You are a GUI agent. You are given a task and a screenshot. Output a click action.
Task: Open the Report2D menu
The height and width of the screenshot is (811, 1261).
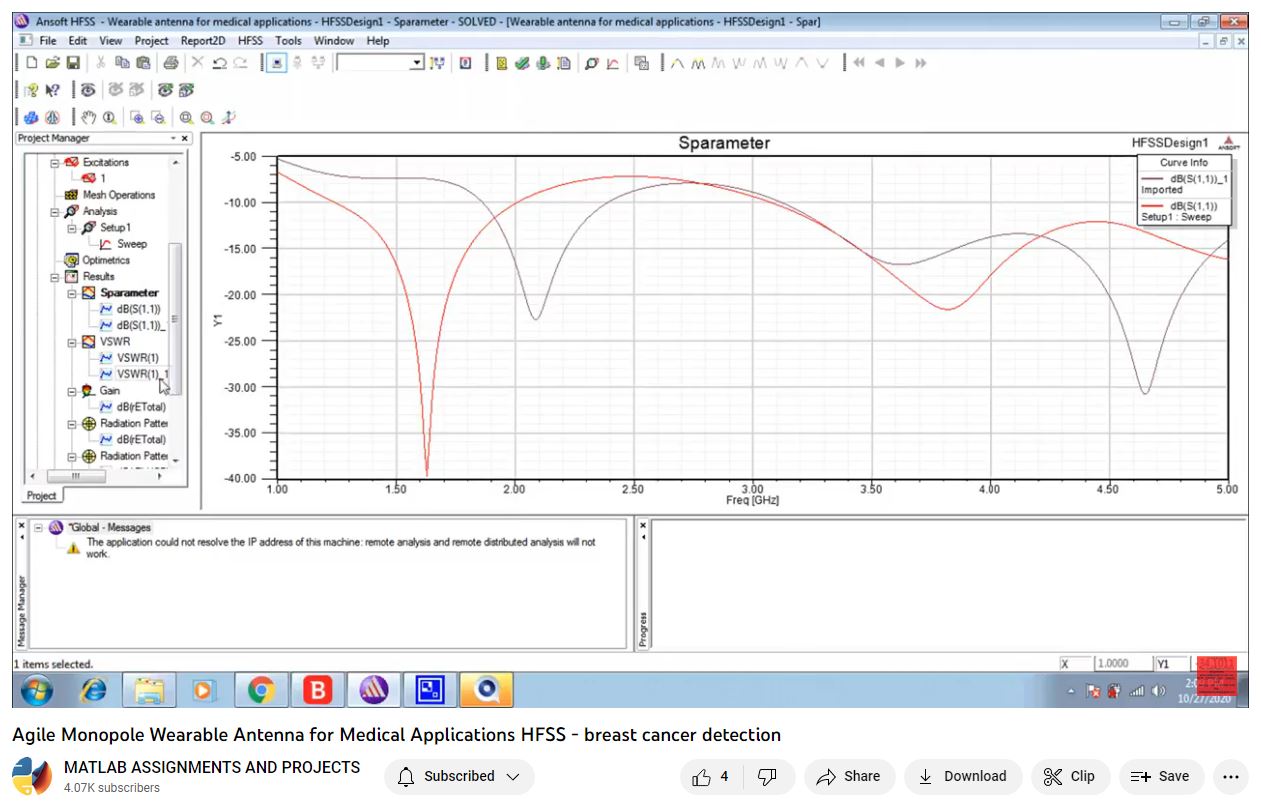[x=203, y=41]
